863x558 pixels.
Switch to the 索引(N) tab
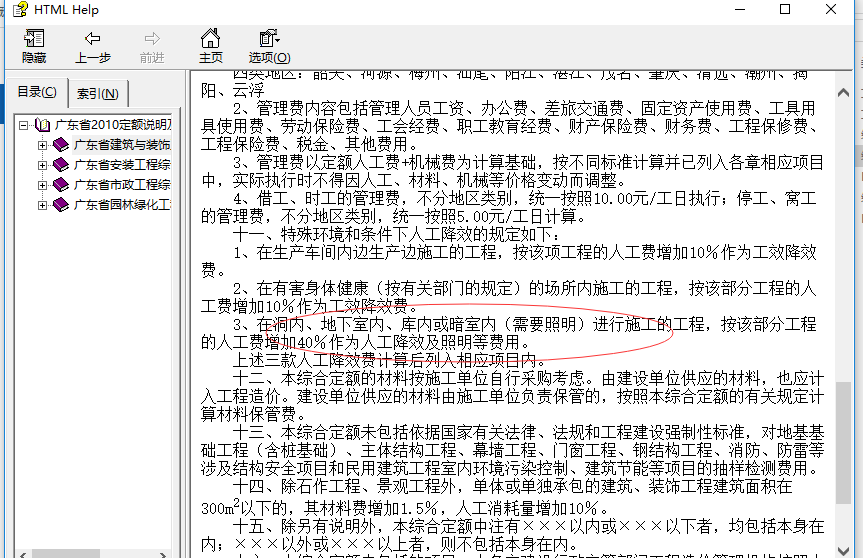coord(97,94)
